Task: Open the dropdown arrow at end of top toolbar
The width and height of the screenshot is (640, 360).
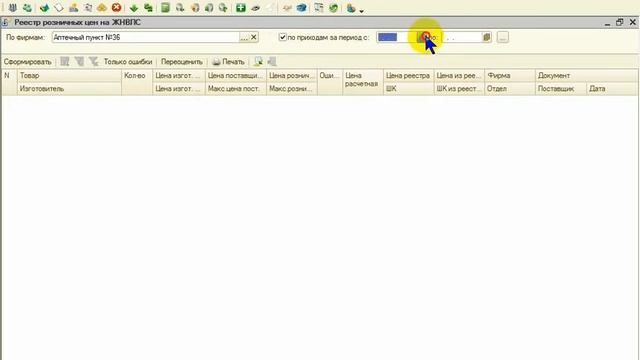Action: click(x=361, y=11)
